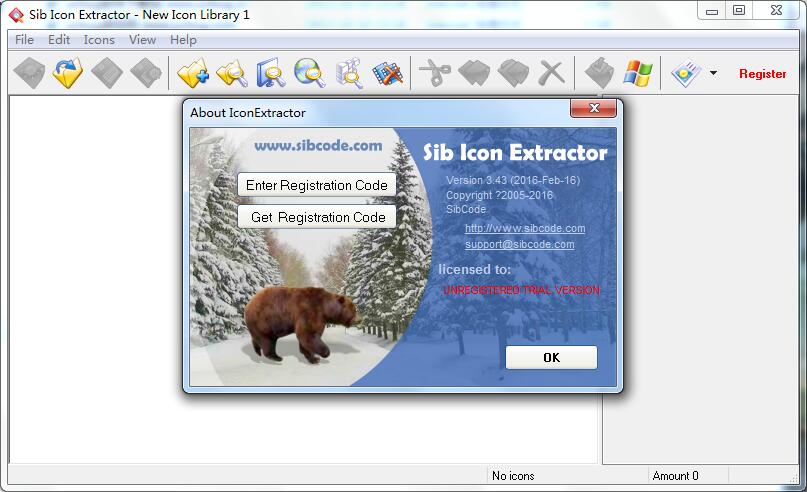Click the first grayed Save library diamond icon

coord(107,73)
